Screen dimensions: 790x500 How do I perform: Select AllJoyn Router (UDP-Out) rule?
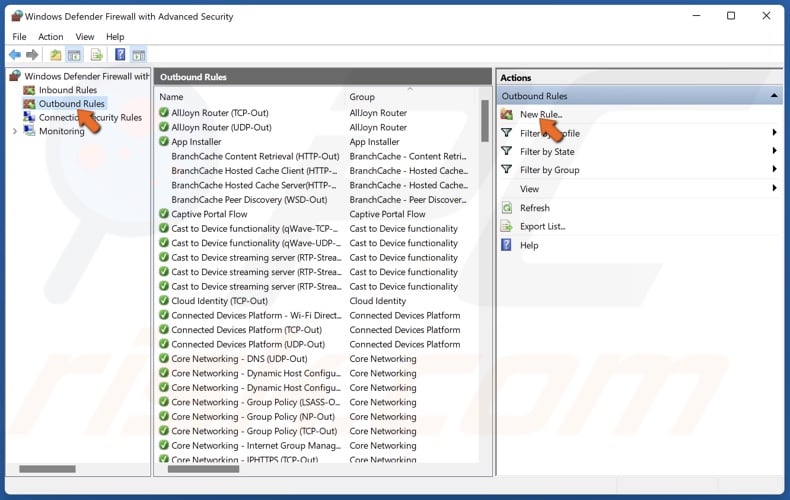[222, 127]
